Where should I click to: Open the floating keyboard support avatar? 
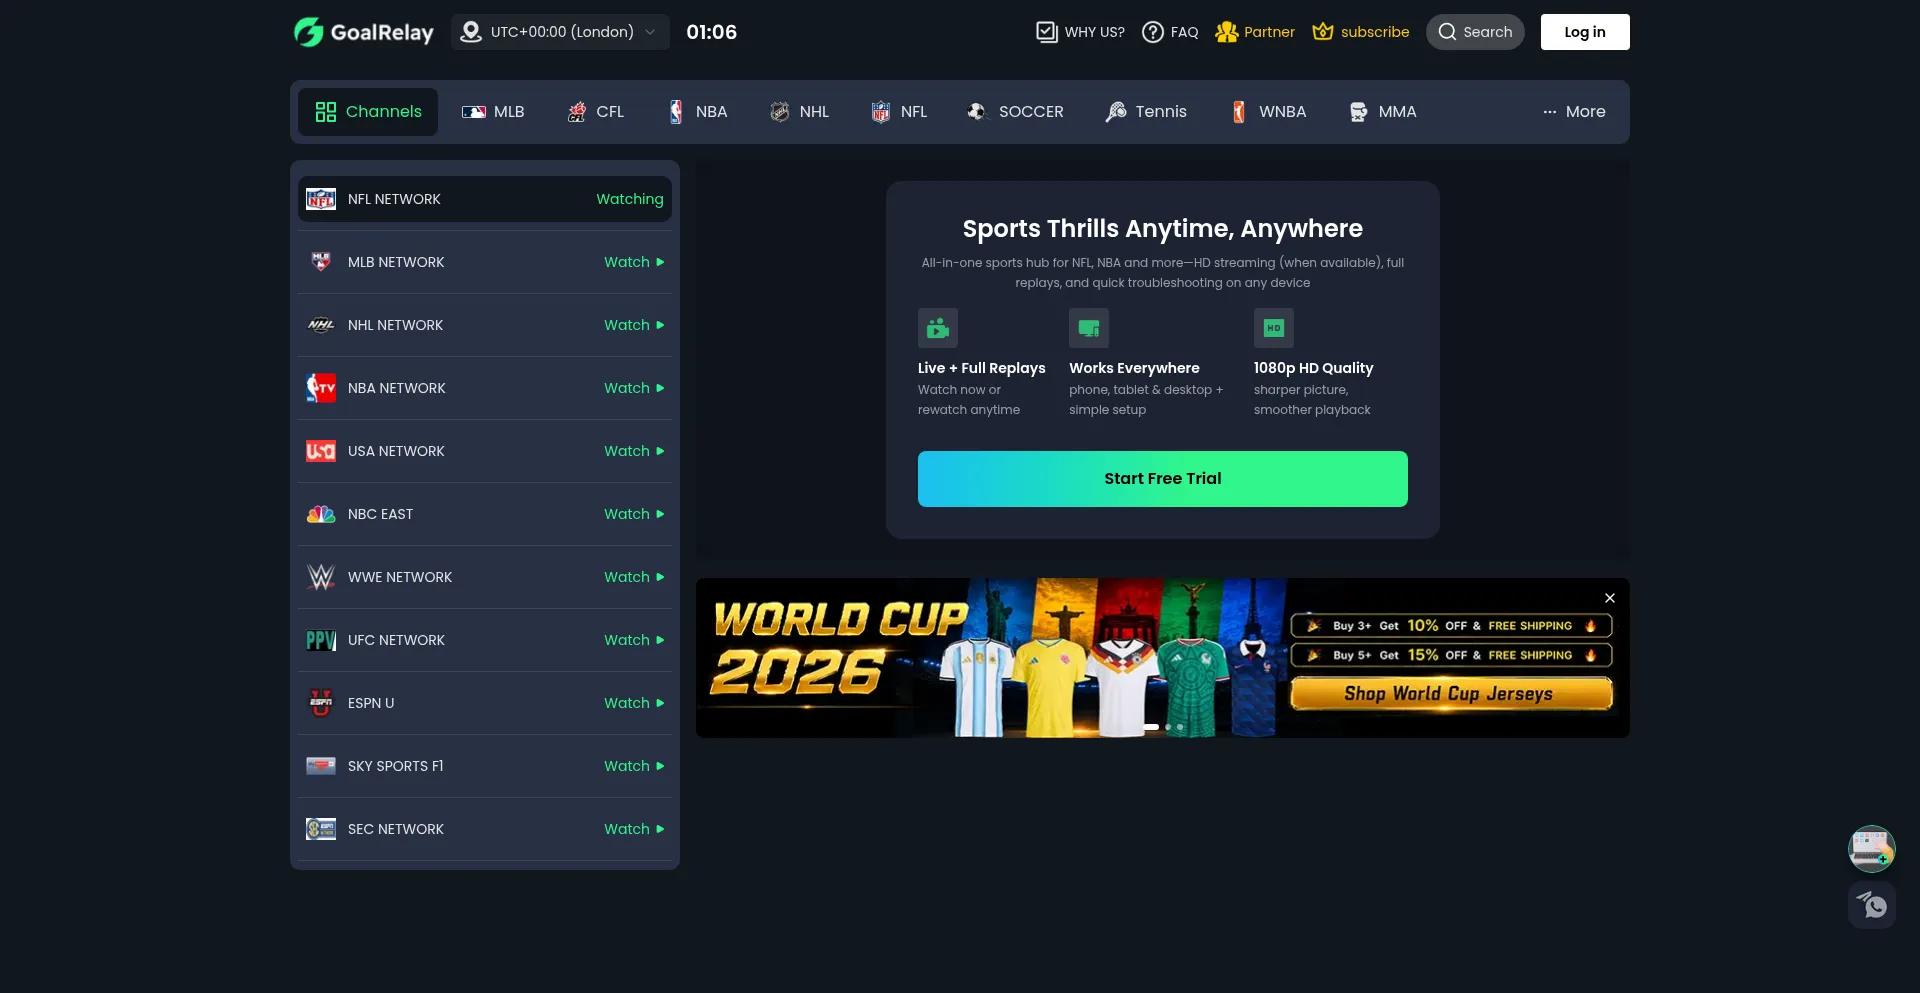(1872, 849)
